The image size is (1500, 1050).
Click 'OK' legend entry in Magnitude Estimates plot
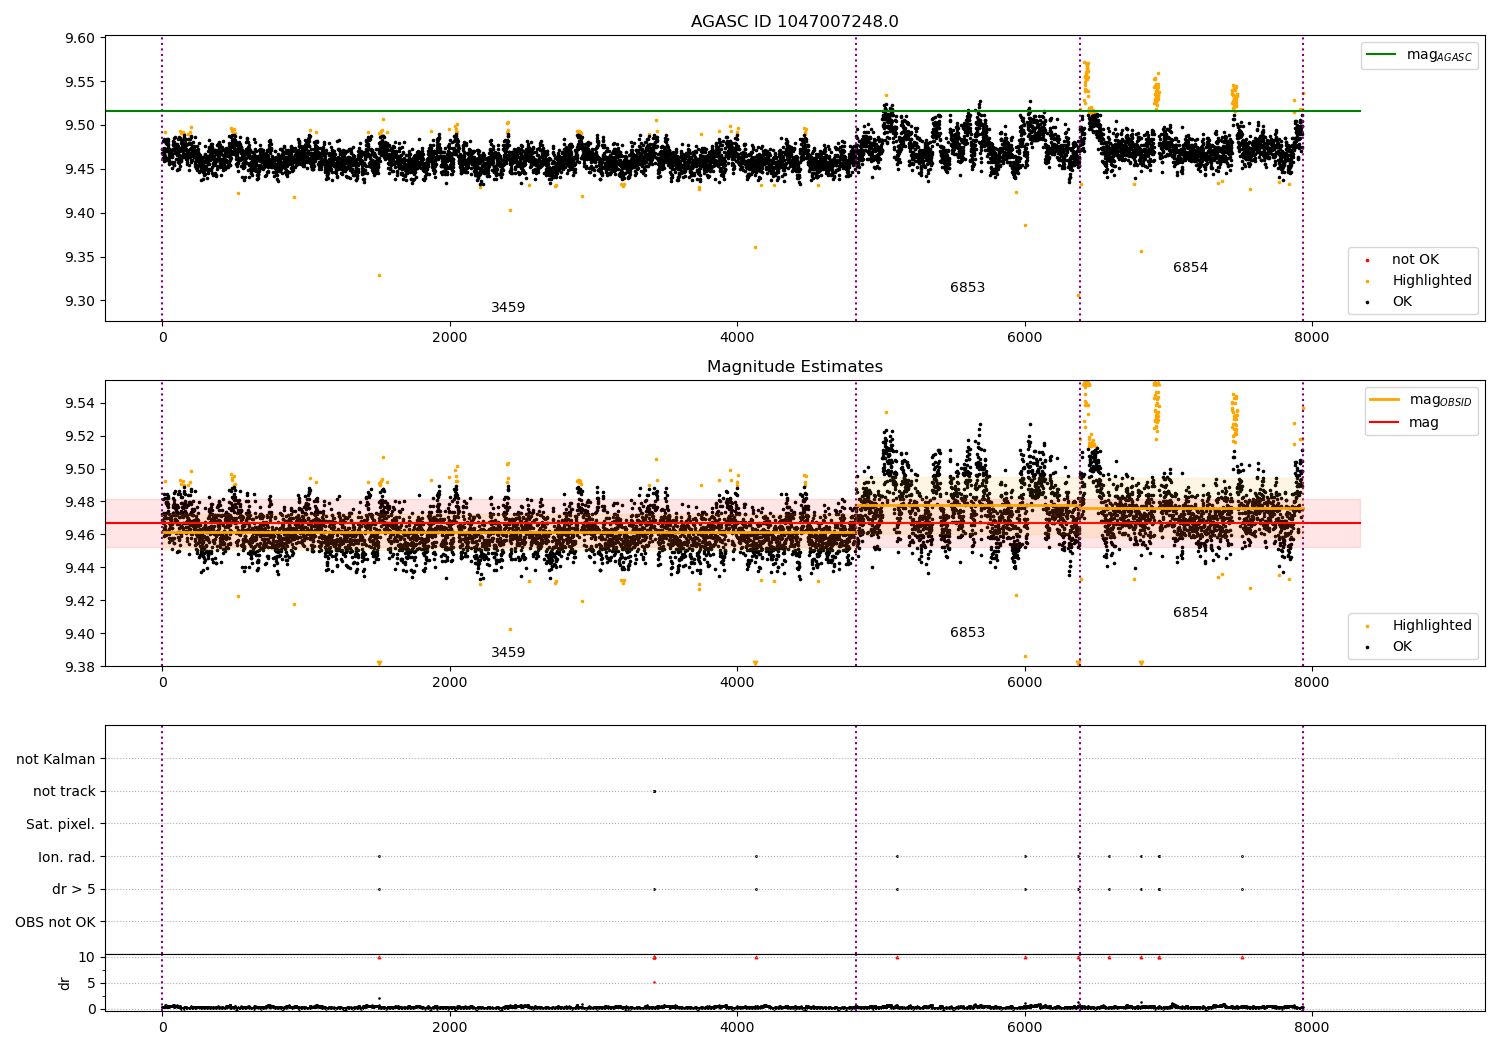point(1402,647)
